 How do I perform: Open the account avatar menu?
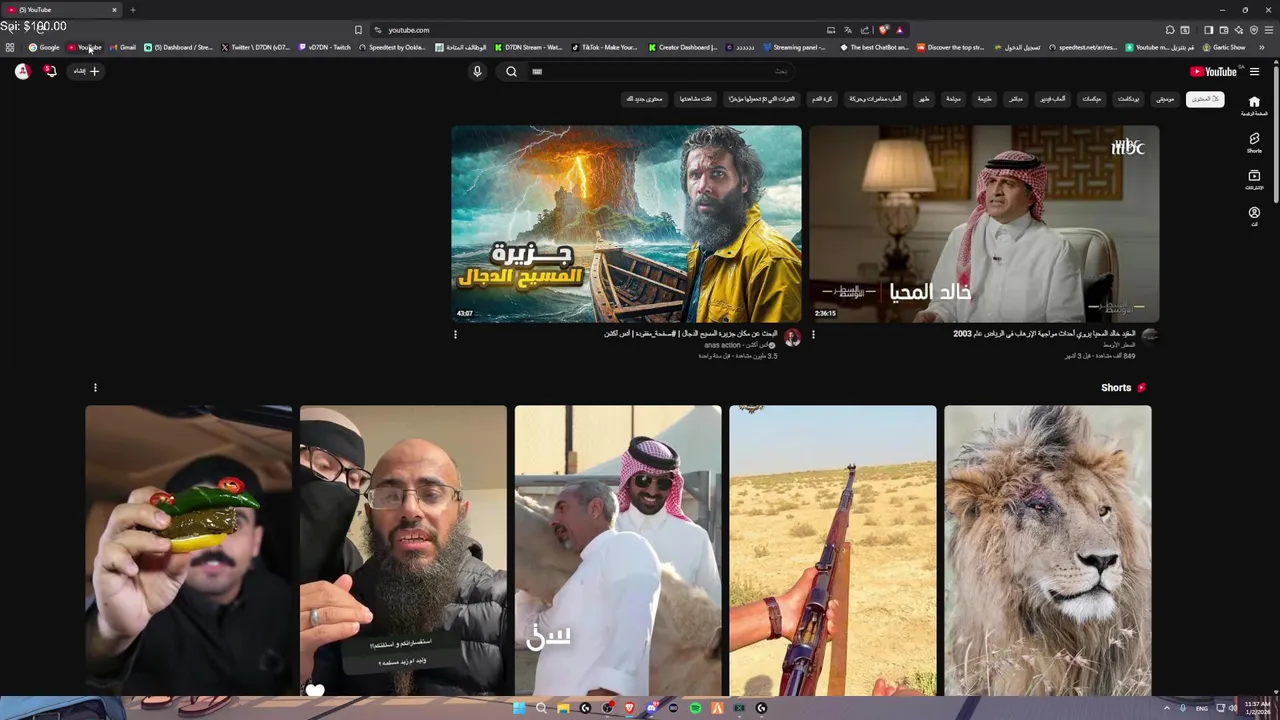22,71
